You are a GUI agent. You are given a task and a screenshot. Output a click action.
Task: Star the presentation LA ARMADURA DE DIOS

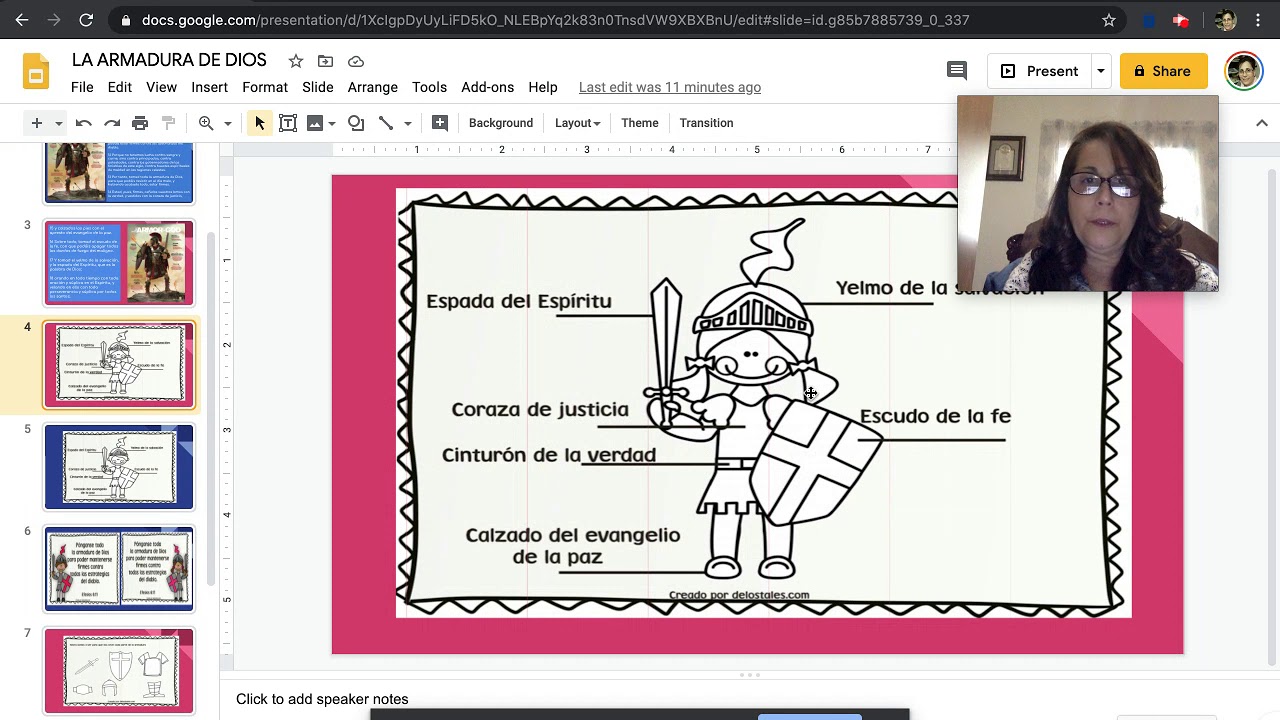coord(295,61)
